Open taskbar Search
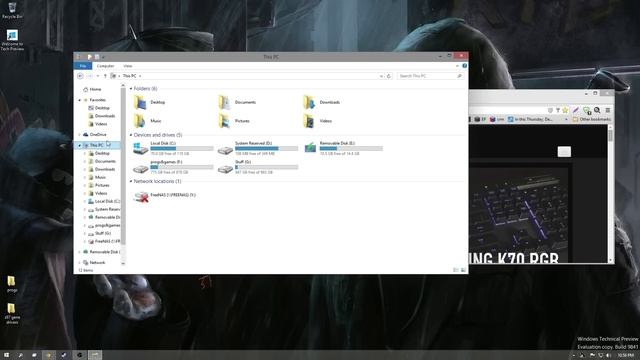The image size is (640, 360). (x=20, y=355)
